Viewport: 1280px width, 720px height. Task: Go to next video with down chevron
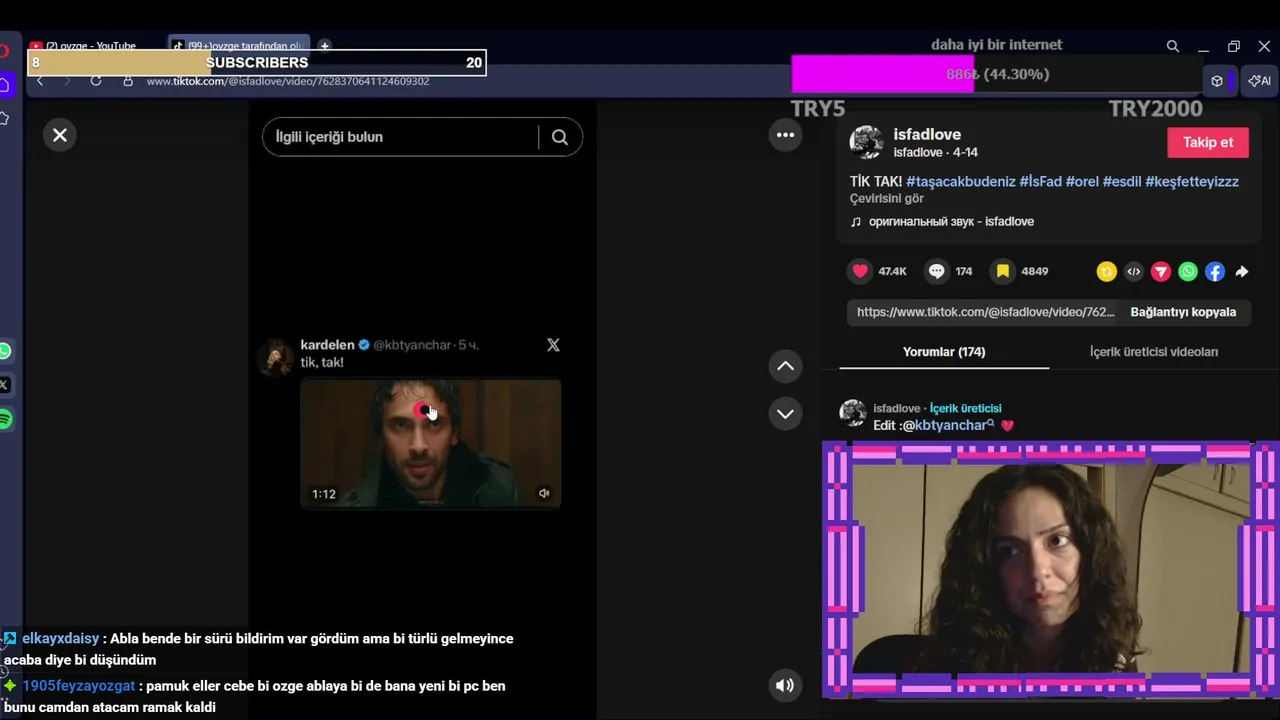(786, 413)
